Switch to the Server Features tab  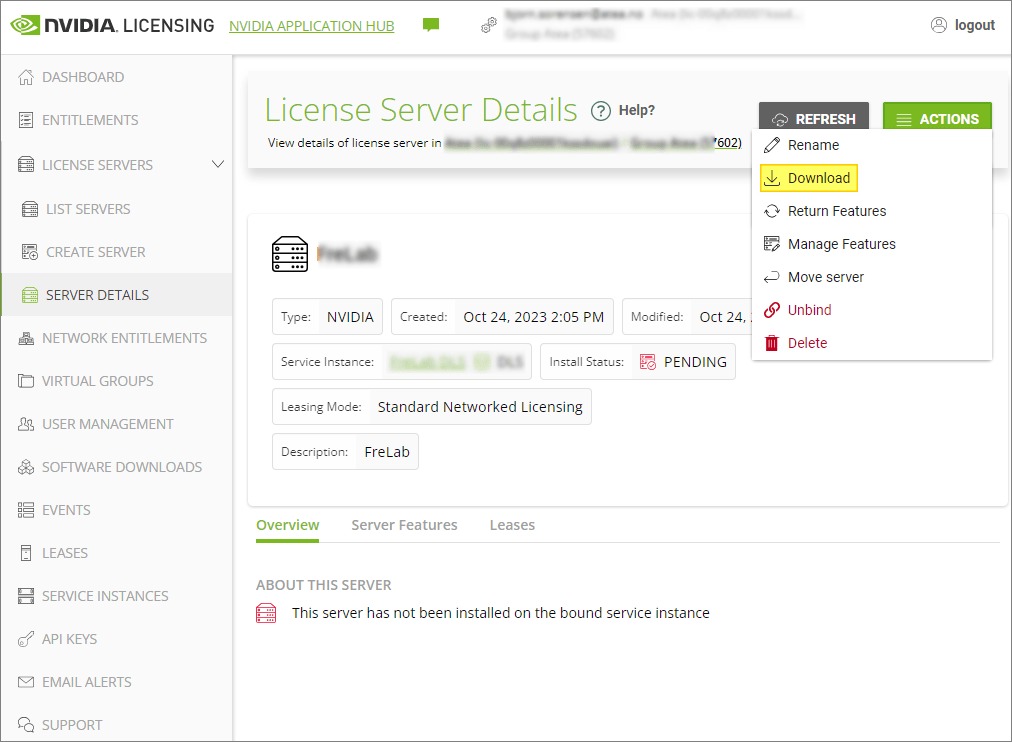[x=404, y=525]
